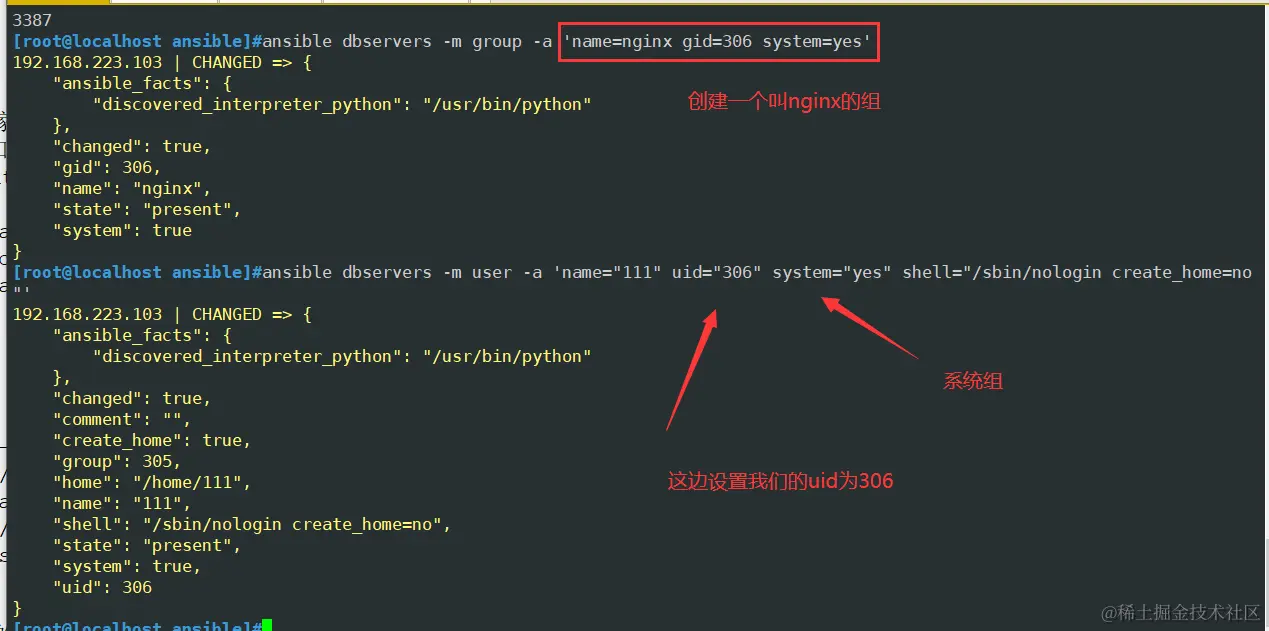Select the output line starting with "shell": "/sbin/nologin
1269x631 pixels.
252,524
